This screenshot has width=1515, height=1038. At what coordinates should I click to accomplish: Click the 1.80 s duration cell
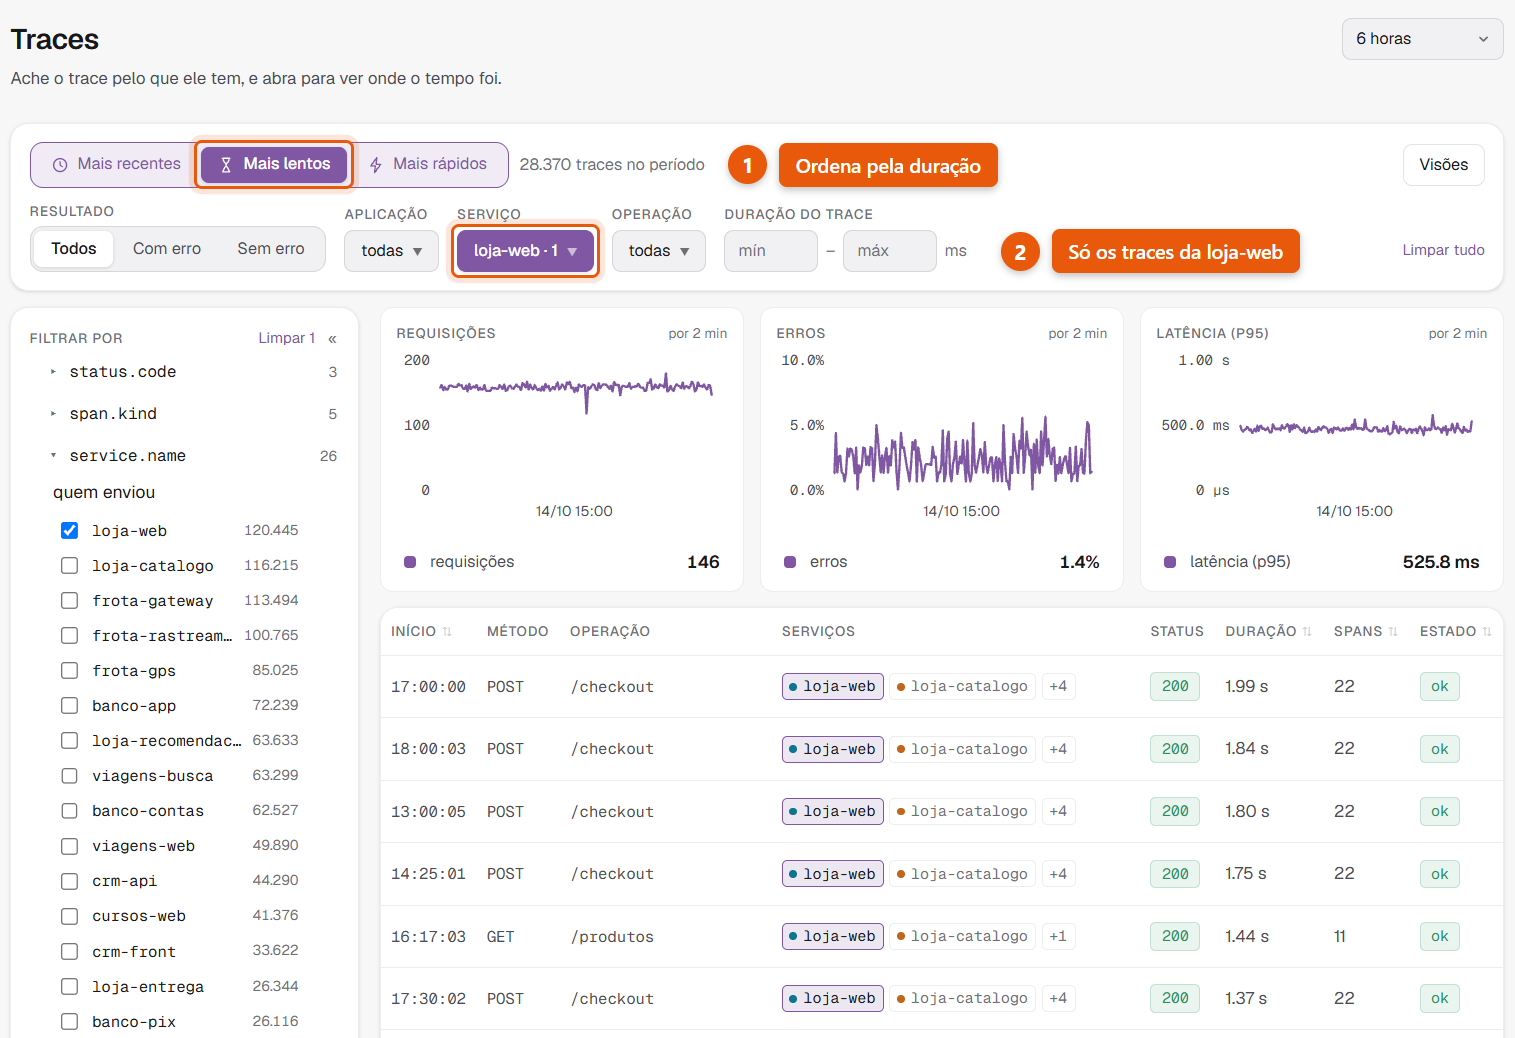1247,812
